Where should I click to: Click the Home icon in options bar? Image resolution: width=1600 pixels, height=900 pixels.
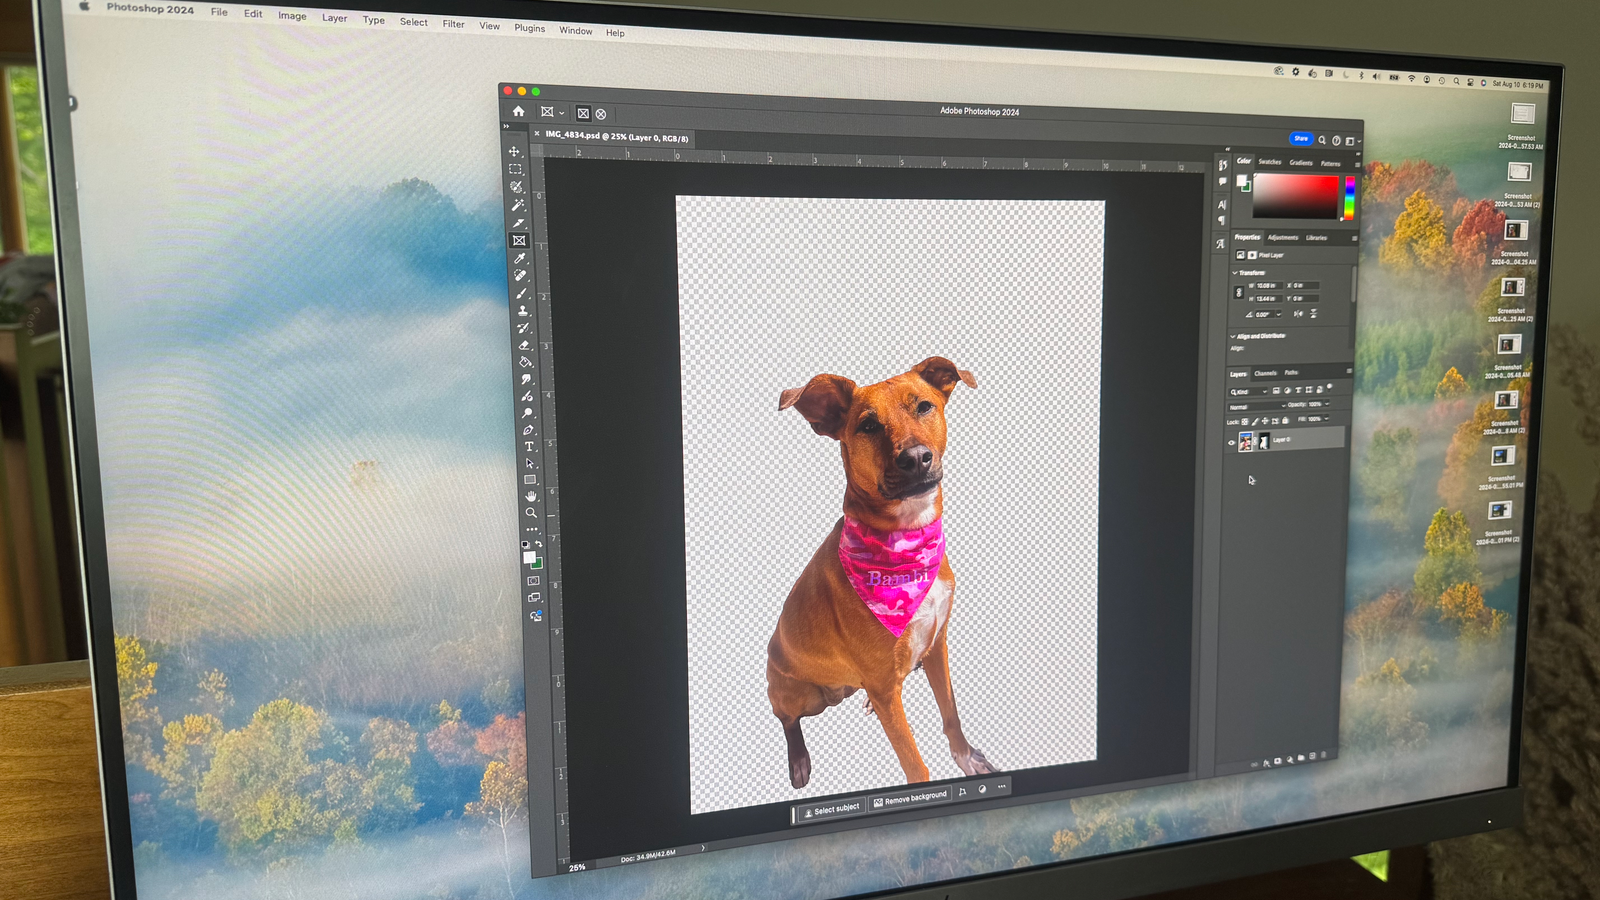[518, 111]
